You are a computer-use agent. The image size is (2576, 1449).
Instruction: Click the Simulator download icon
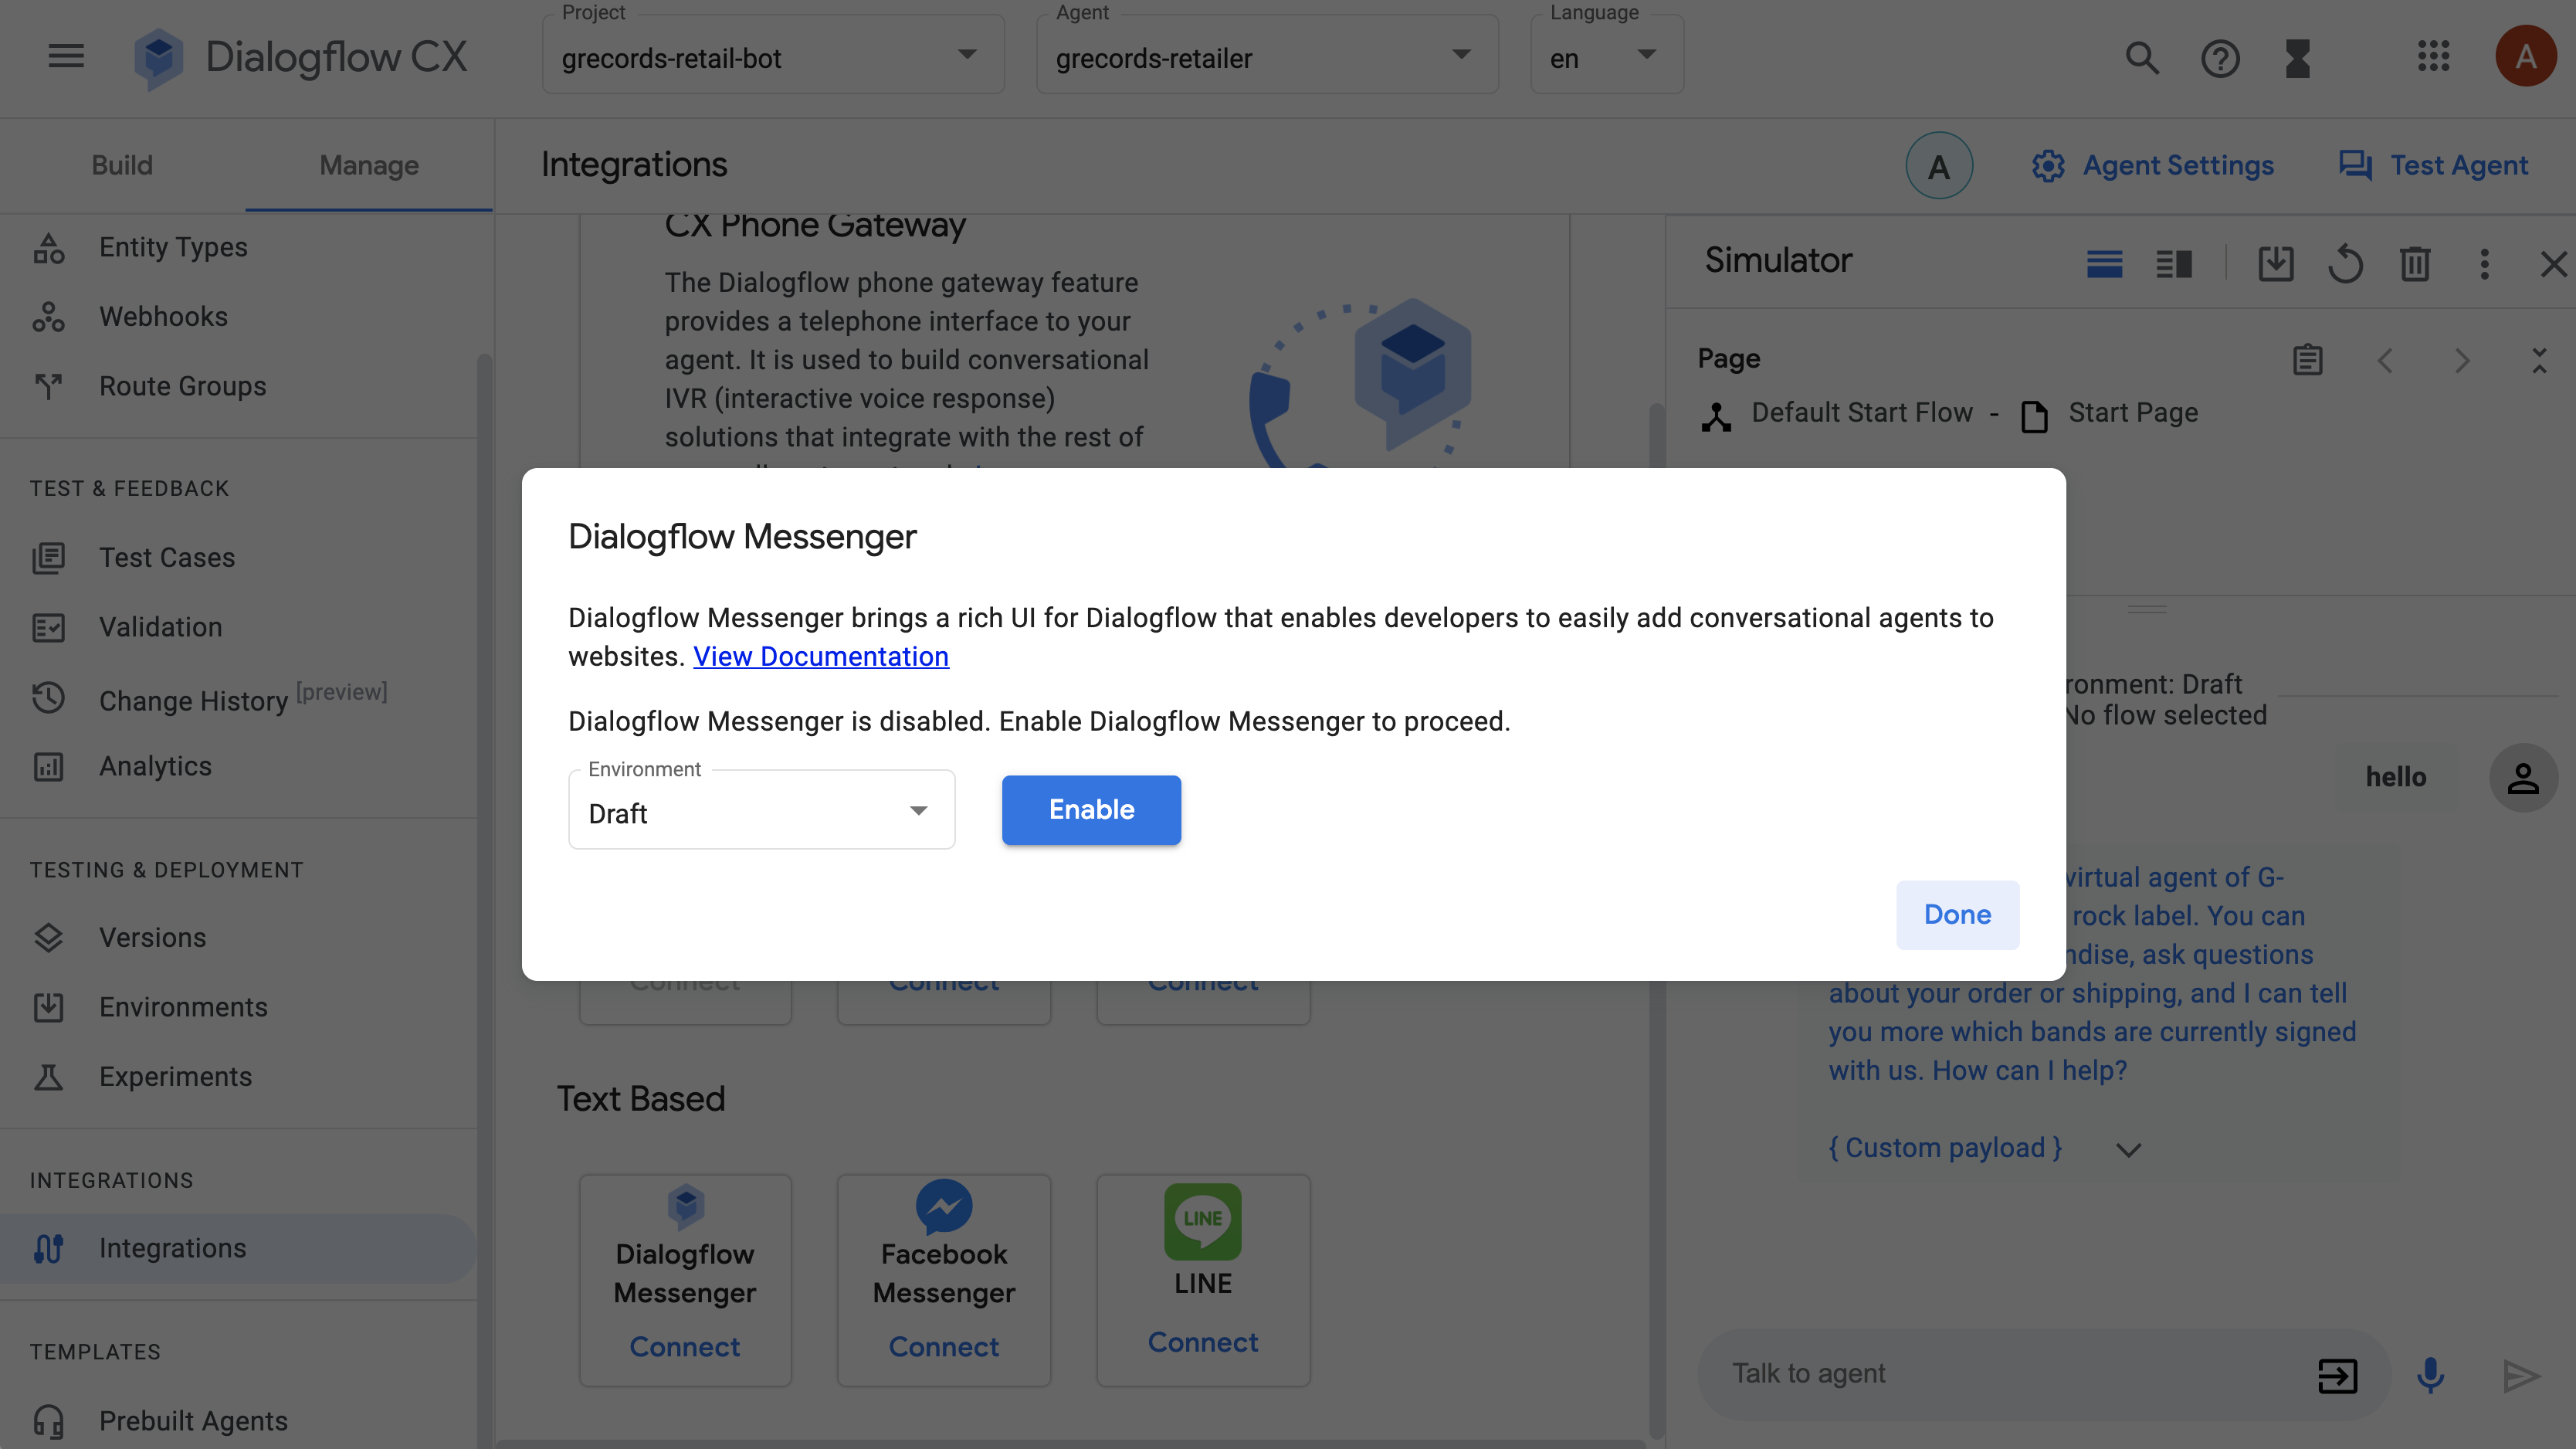[x=2275, y=267]
